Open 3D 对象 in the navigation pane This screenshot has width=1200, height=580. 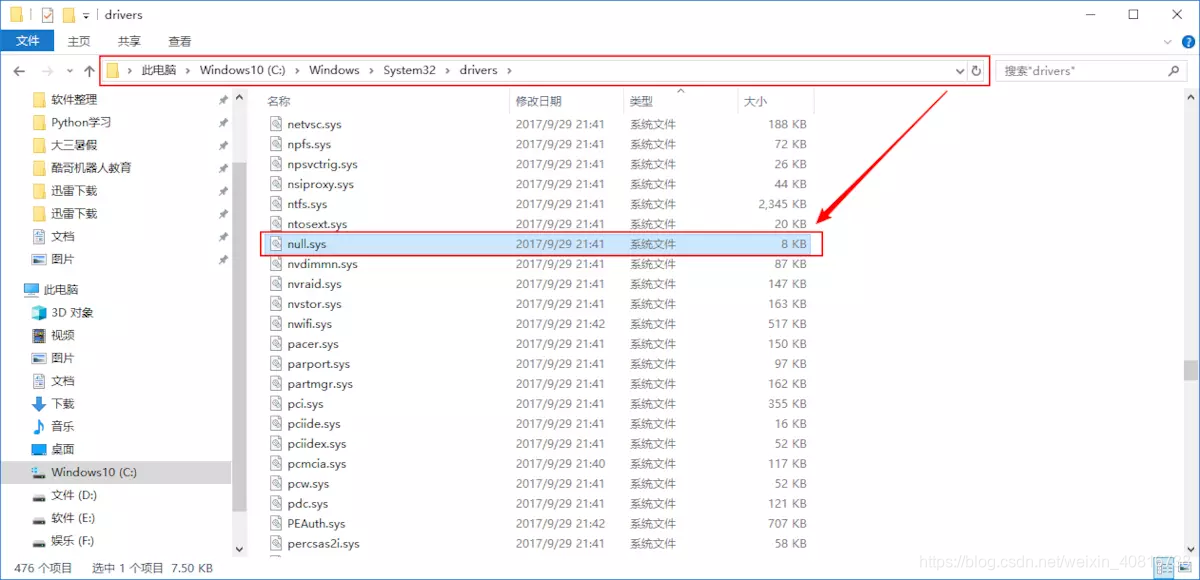(x=72, y=312)
